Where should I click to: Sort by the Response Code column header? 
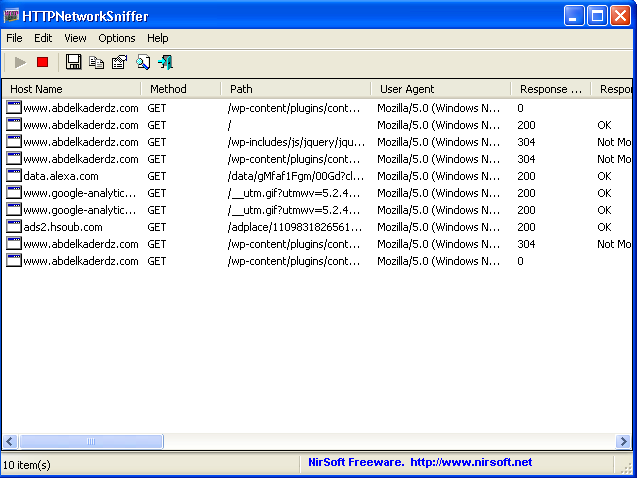click(x=550, y=89)
